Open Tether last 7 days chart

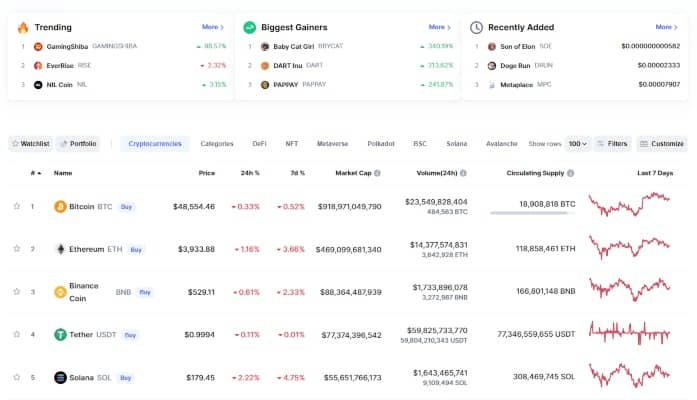tap(629, 332)
